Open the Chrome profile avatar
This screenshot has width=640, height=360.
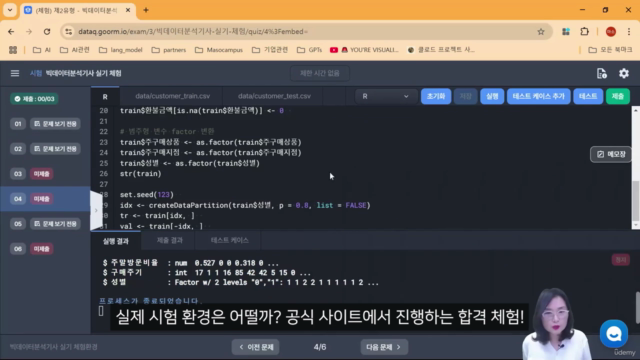pyautogui.click(x=611, y=31)
